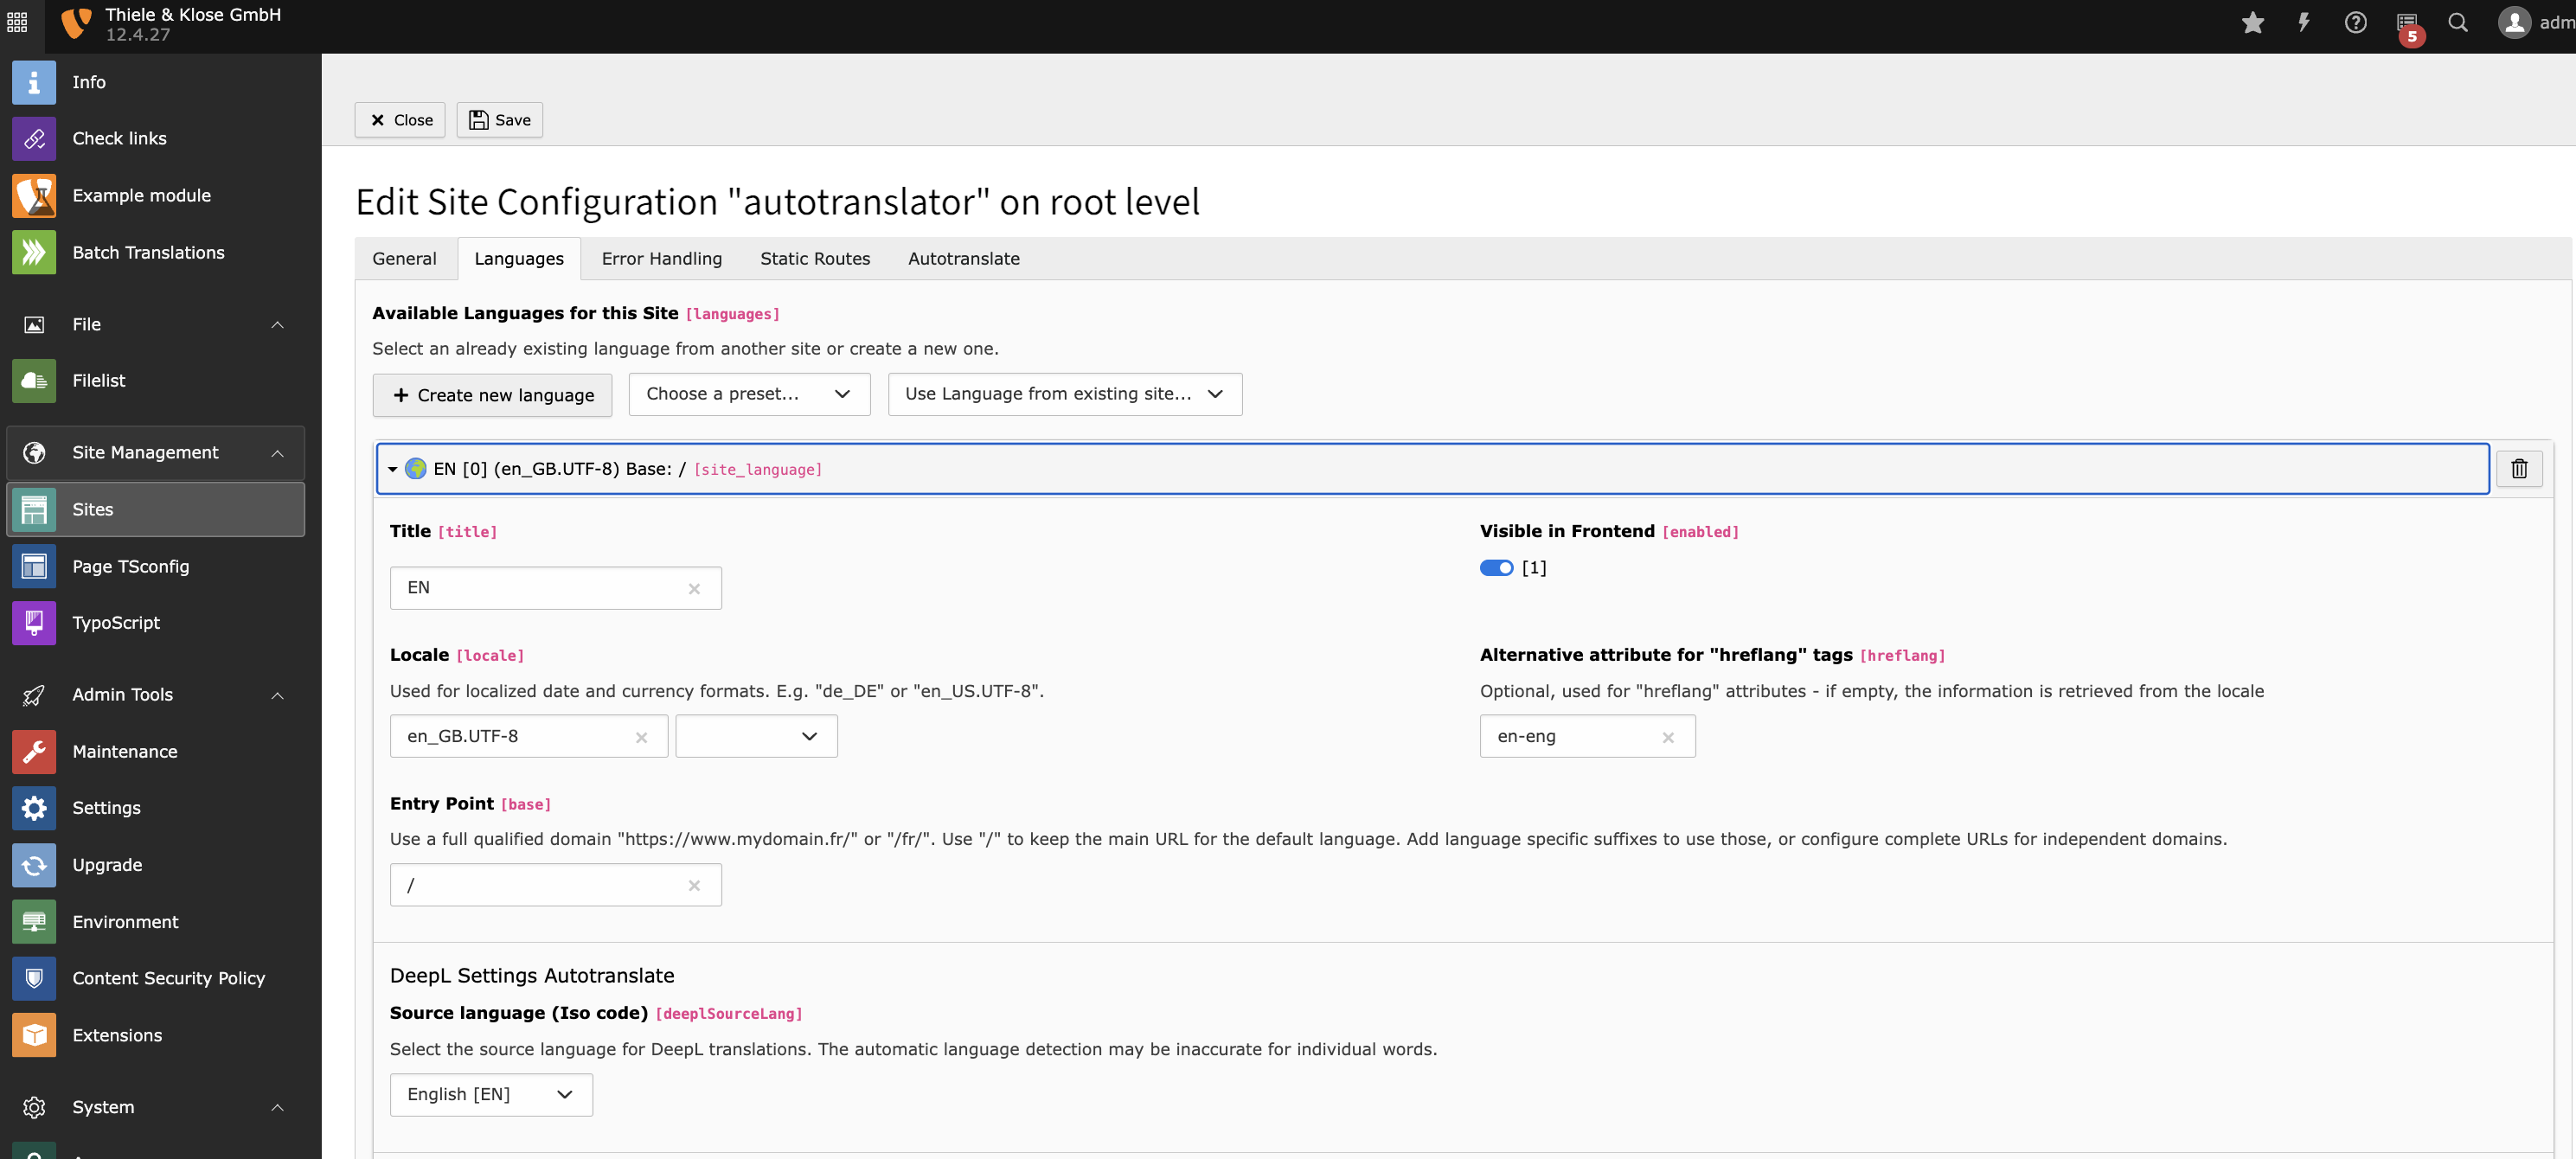Open flush cache lightning icon

click(x=2303, y=23)
